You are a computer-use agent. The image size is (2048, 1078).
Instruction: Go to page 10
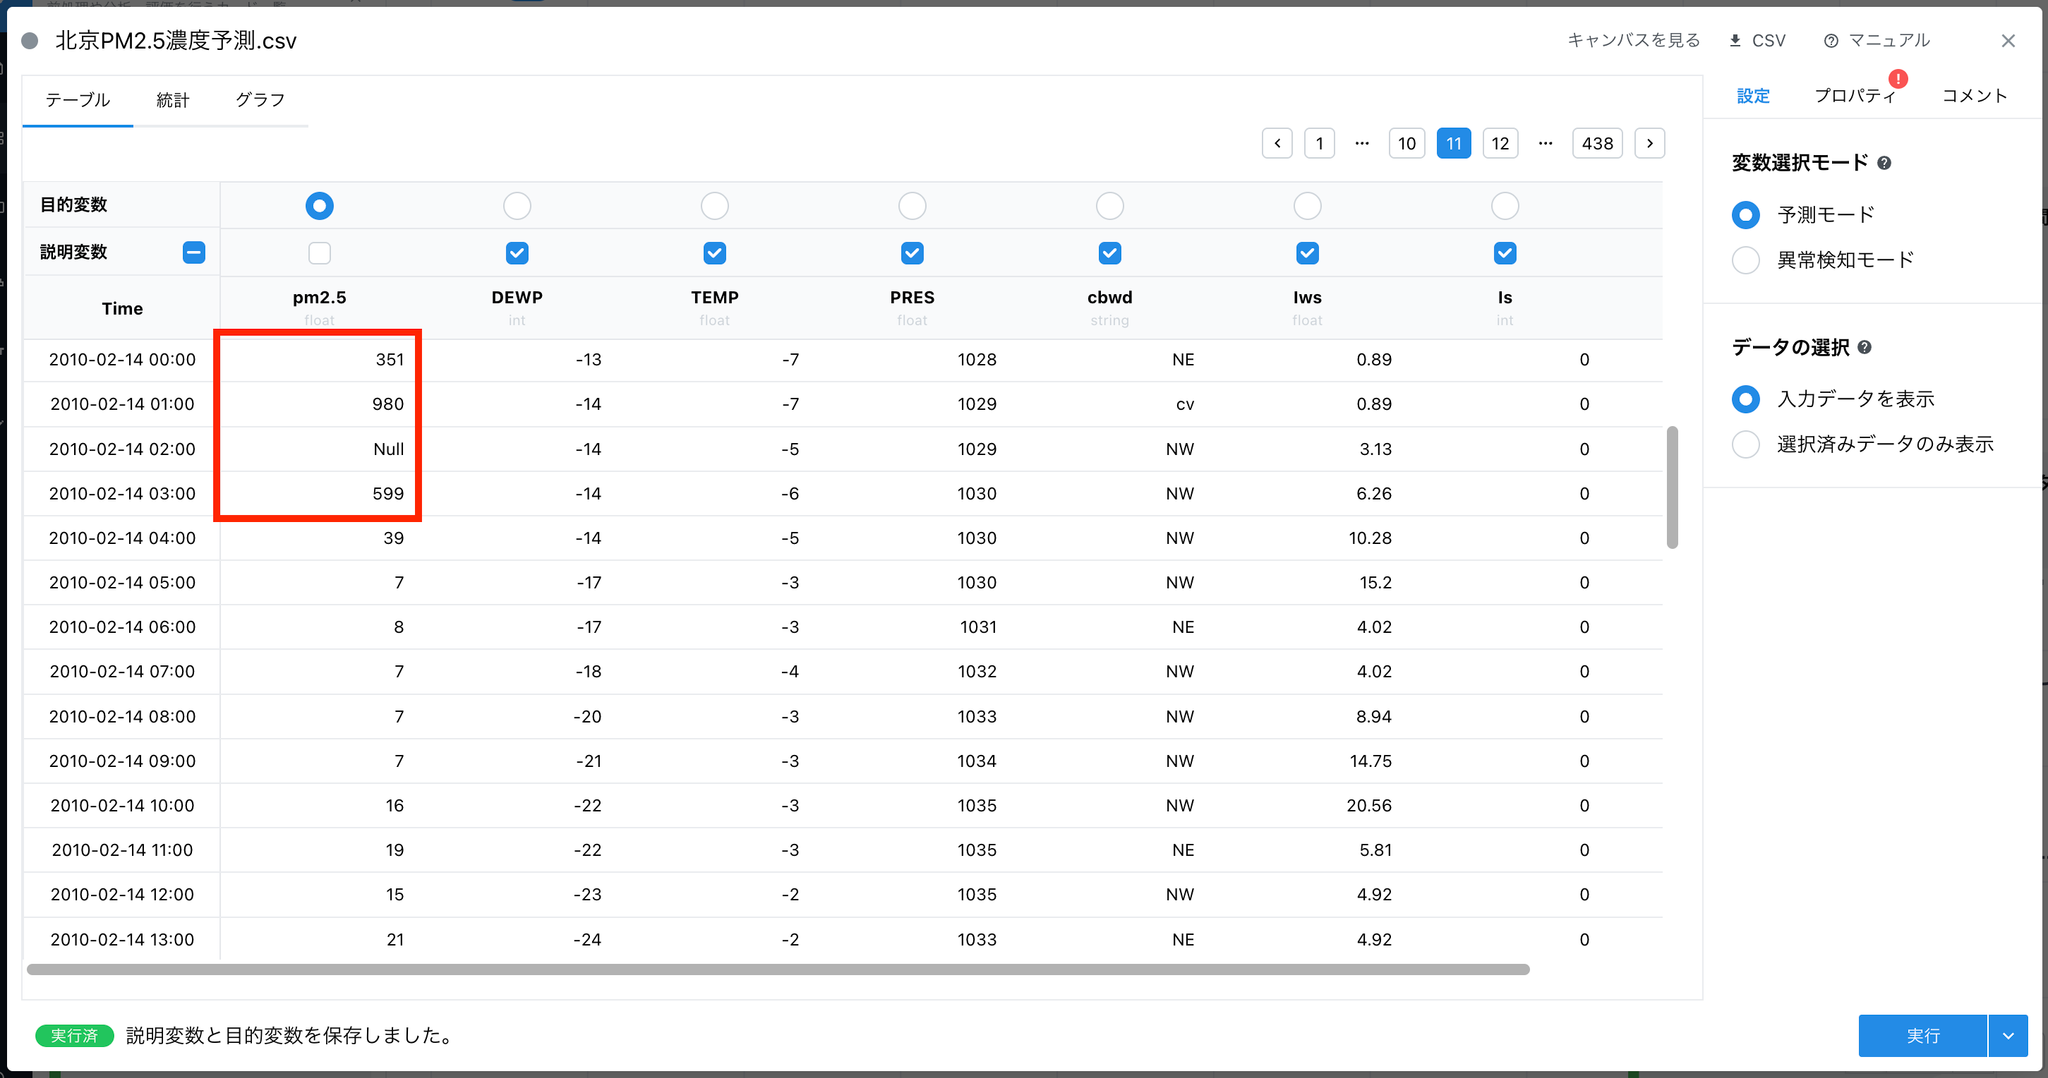click(x=1407, y=143)
